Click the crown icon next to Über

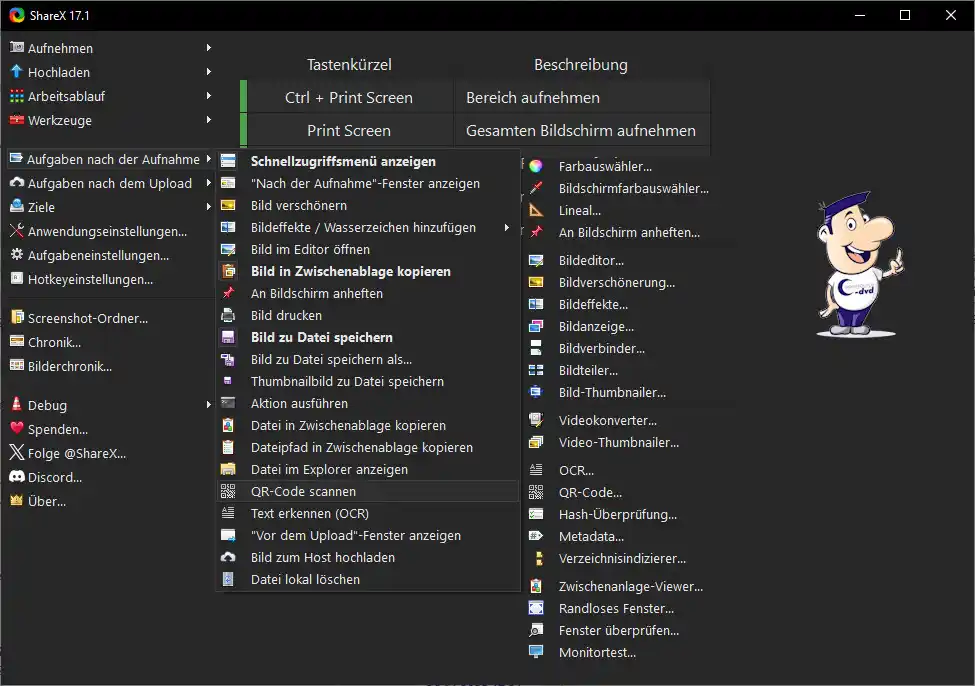click(x=17, y=500)
